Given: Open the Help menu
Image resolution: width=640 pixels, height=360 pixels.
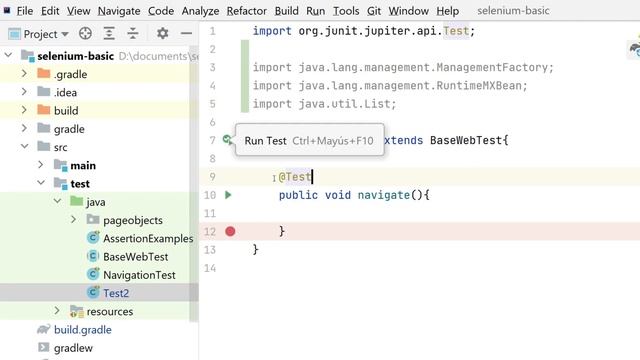Looking at the screenshot, I should coord(447,11).
